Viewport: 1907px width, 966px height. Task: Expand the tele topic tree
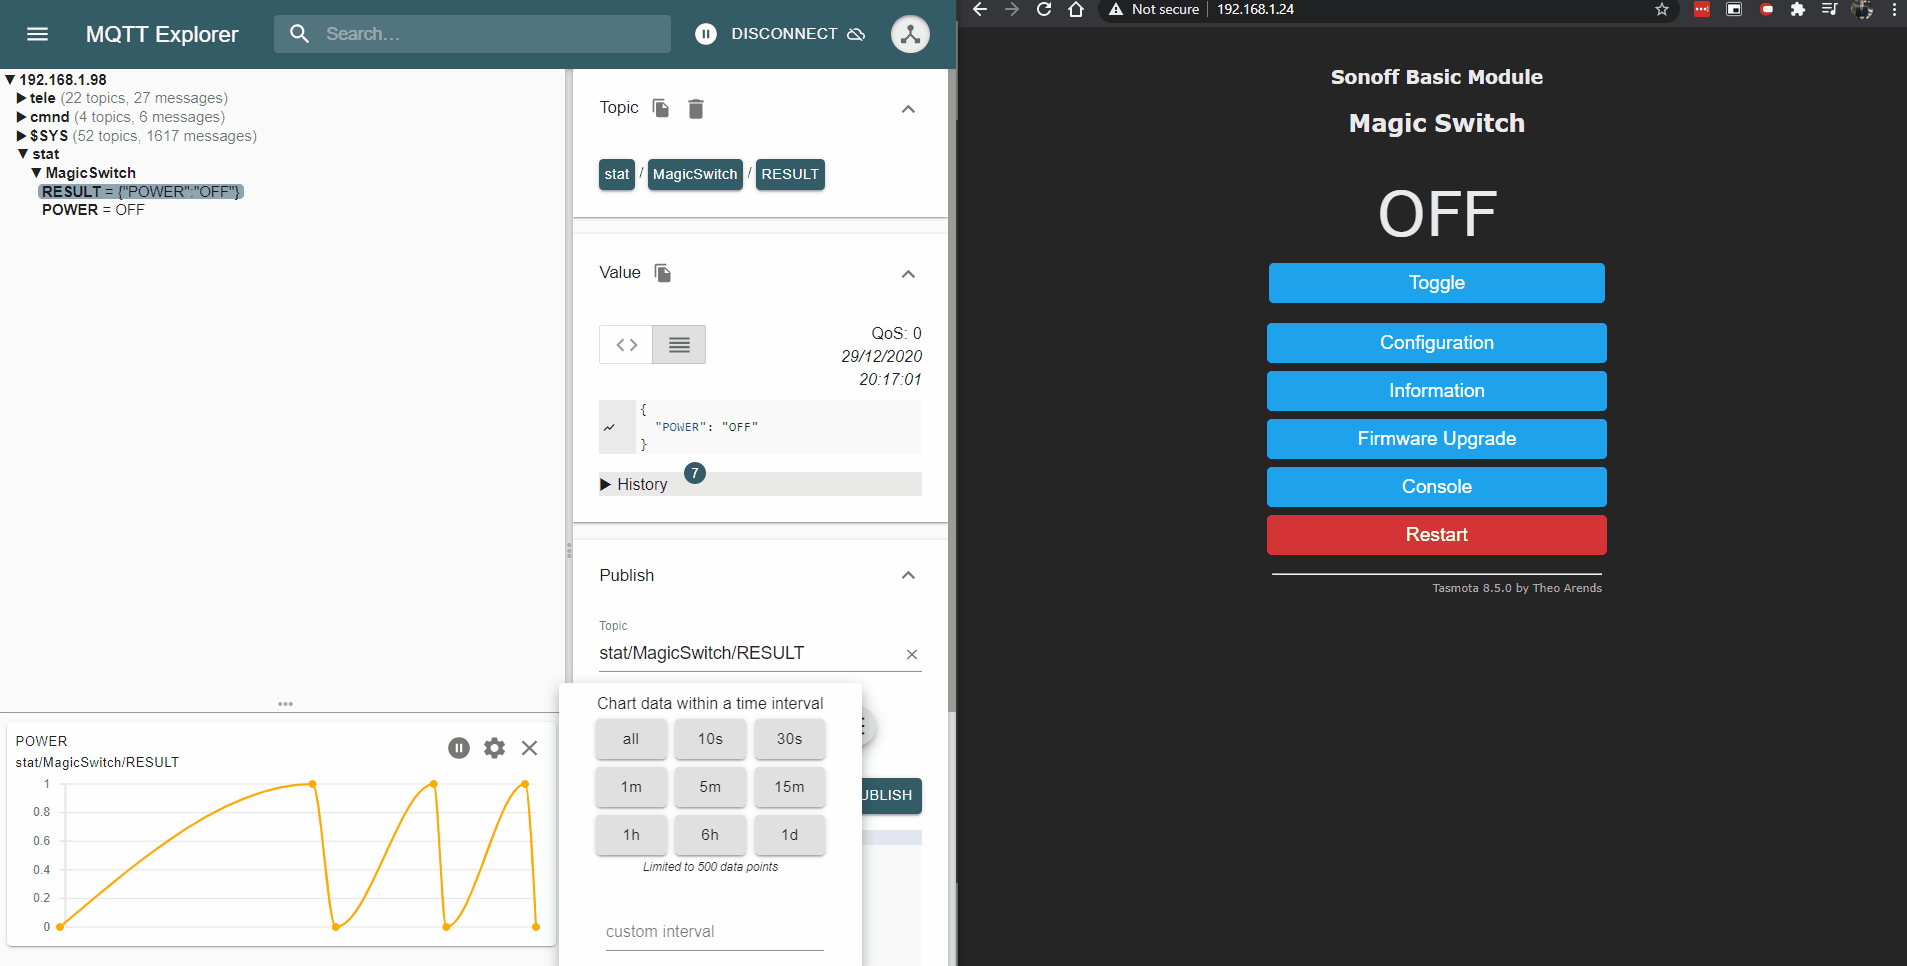21,97
